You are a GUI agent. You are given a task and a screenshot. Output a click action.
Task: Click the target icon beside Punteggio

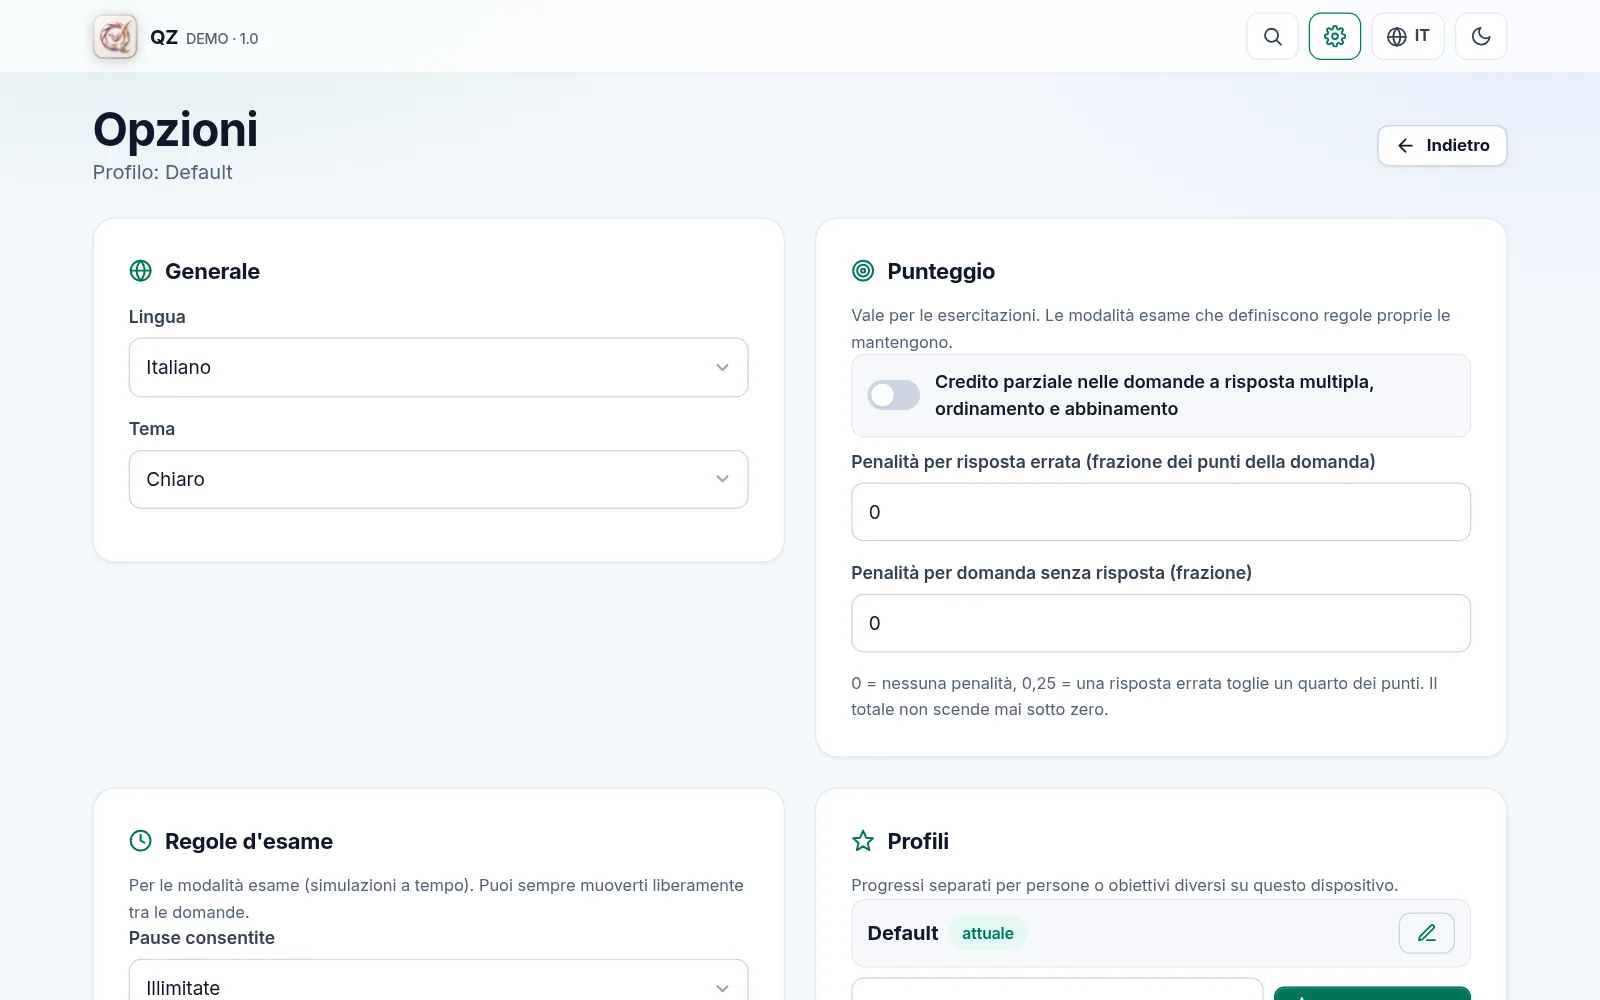tap(863, 271)
